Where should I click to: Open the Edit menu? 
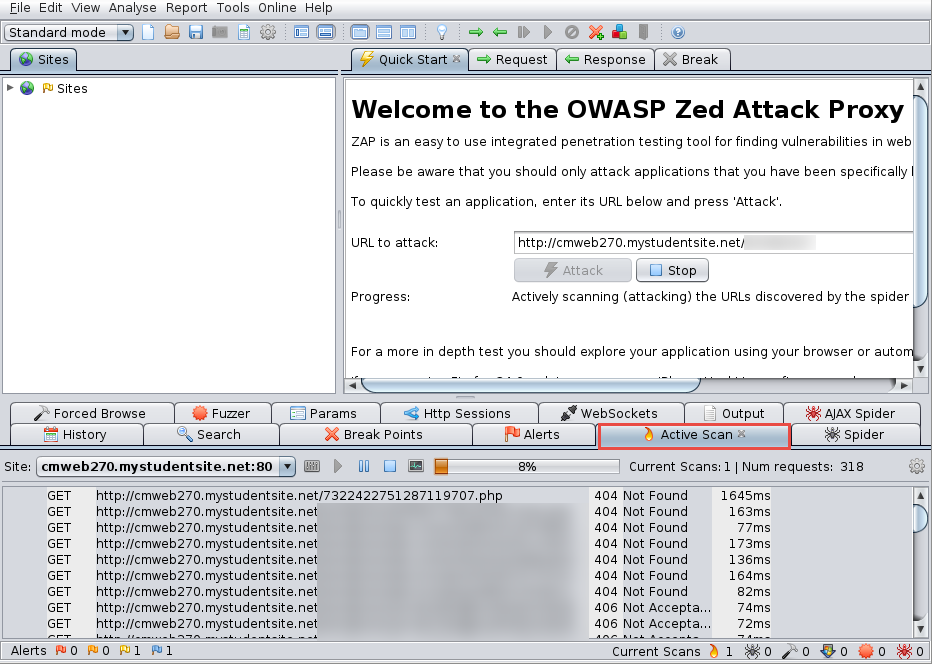51,8
